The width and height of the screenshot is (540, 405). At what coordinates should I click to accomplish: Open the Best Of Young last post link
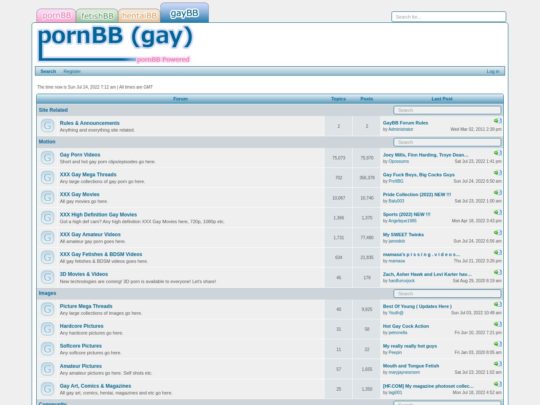(x=417, y=306)
